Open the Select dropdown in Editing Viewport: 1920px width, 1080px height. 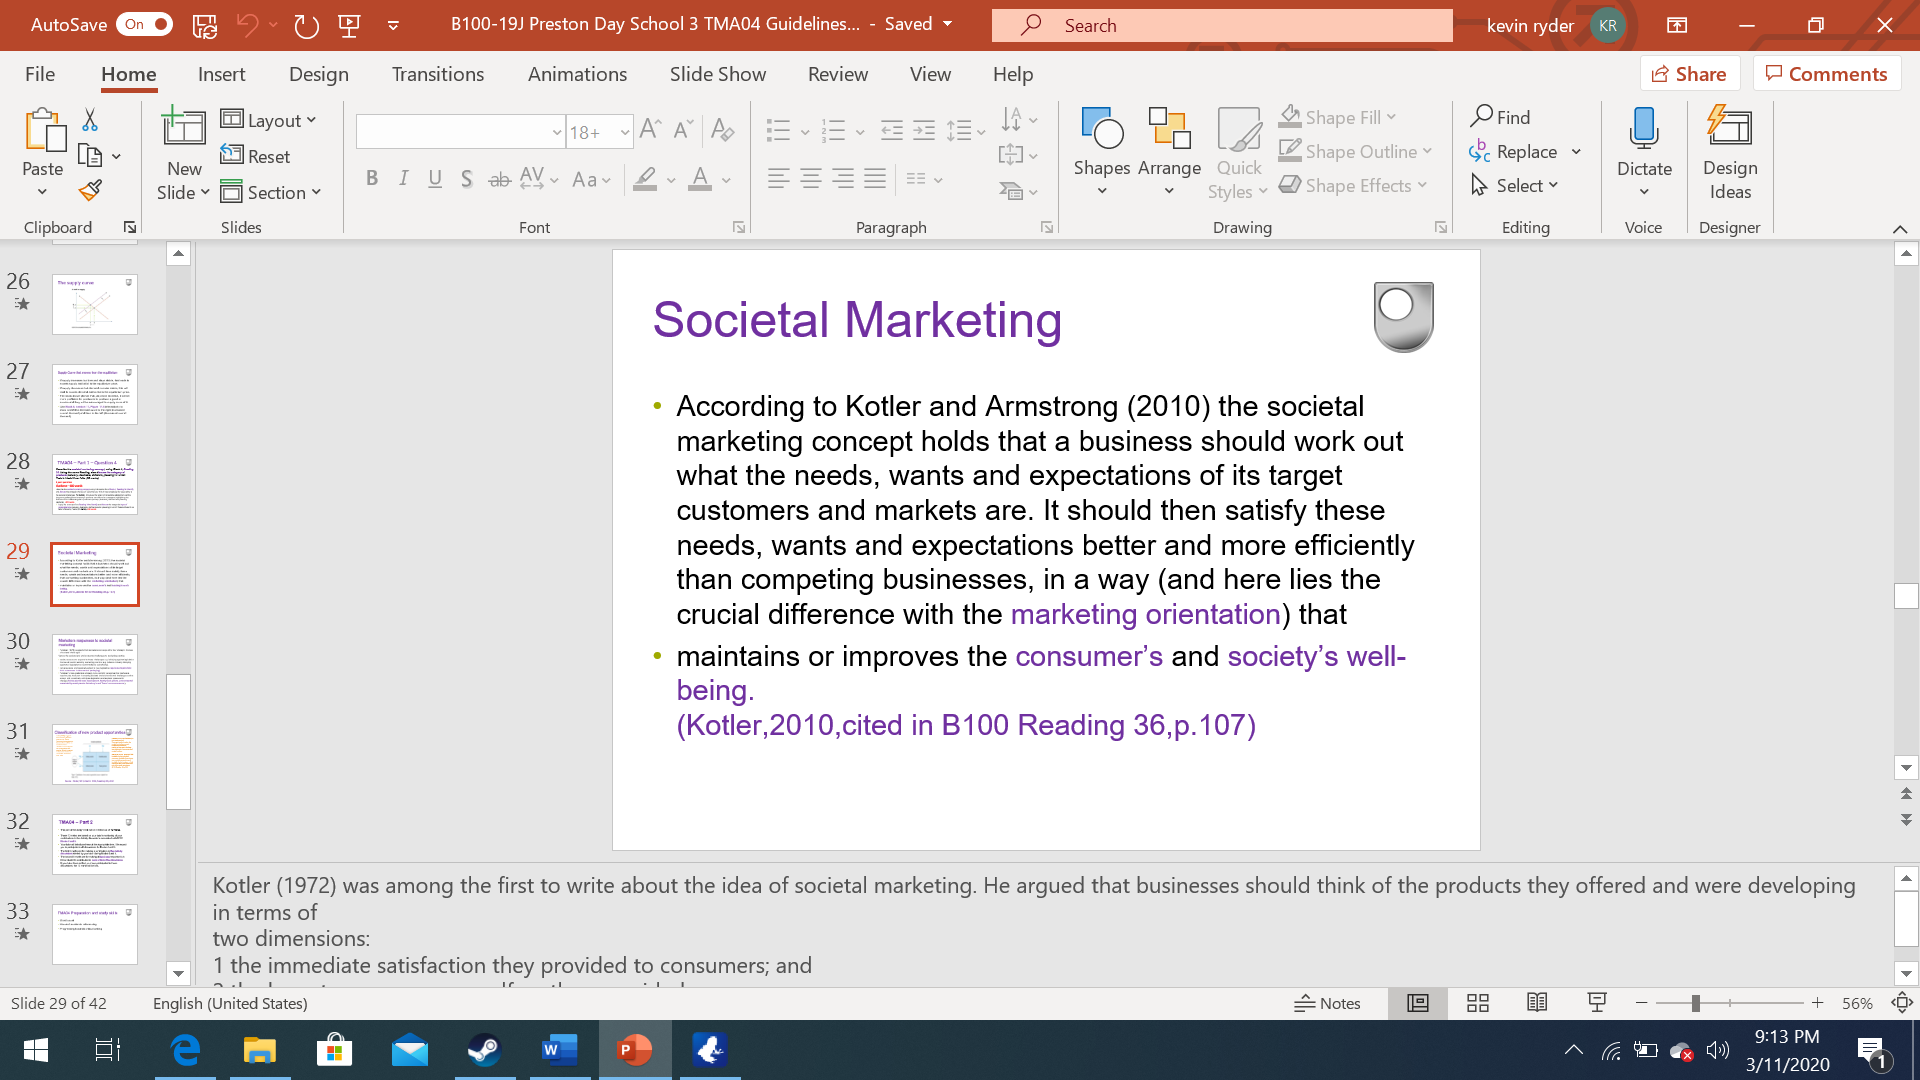coord(1515,185)
